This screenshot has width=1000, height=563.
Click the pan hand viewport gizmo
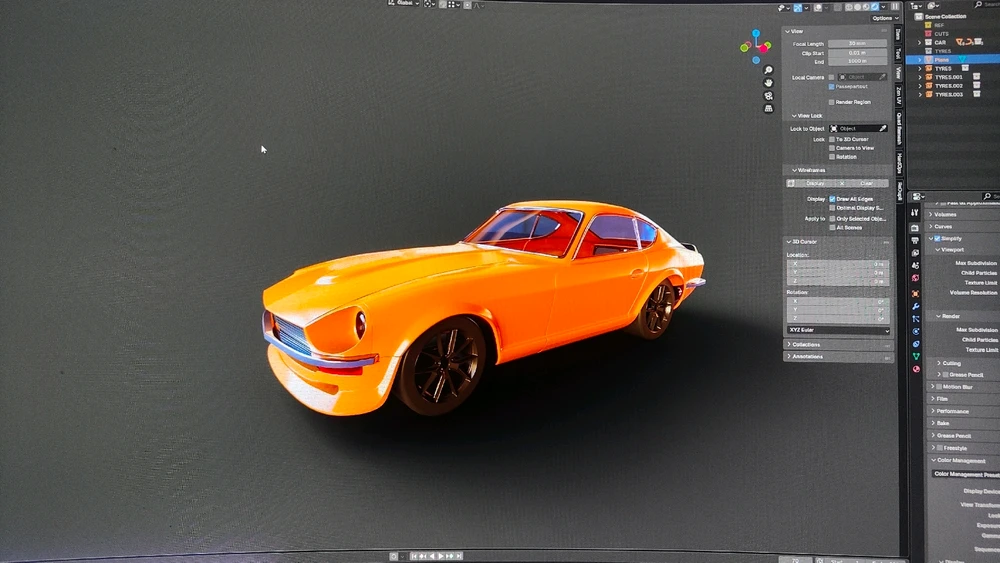(x=768, y=83)
